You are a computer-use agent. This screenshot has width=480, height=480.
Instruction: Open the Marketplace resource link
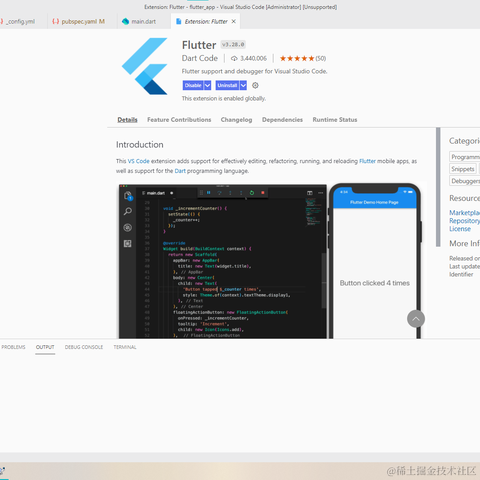point(464,213)
